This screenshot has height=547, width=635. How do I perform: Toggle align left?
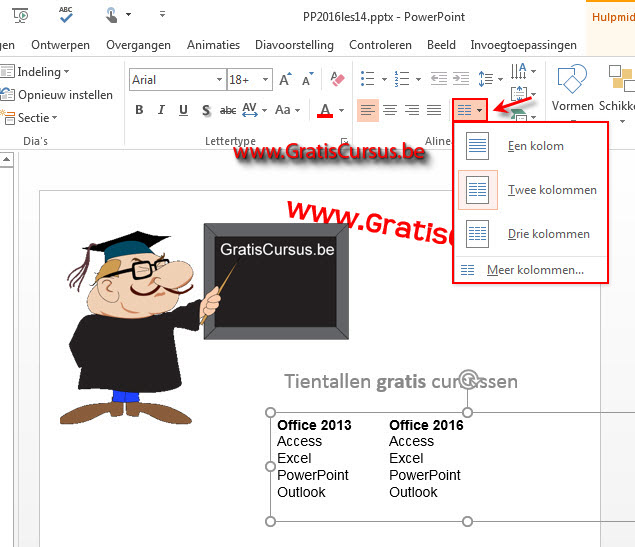[368, 110]
